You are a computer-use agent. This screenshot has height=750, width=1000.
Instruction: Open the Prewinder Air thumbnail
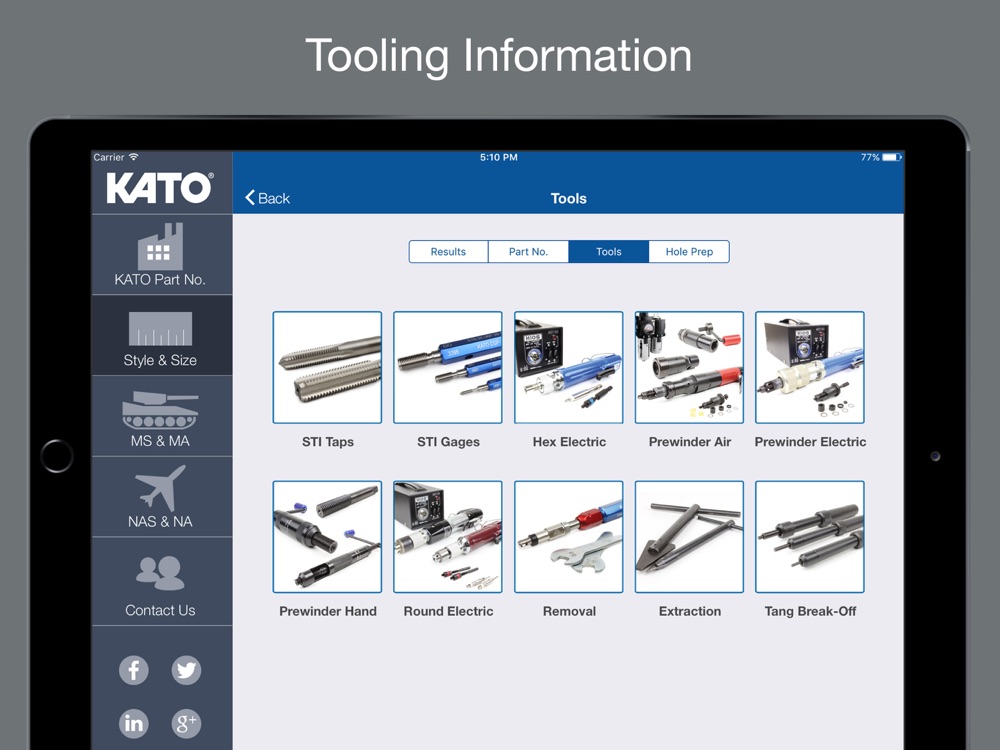(x=689, y=367)
